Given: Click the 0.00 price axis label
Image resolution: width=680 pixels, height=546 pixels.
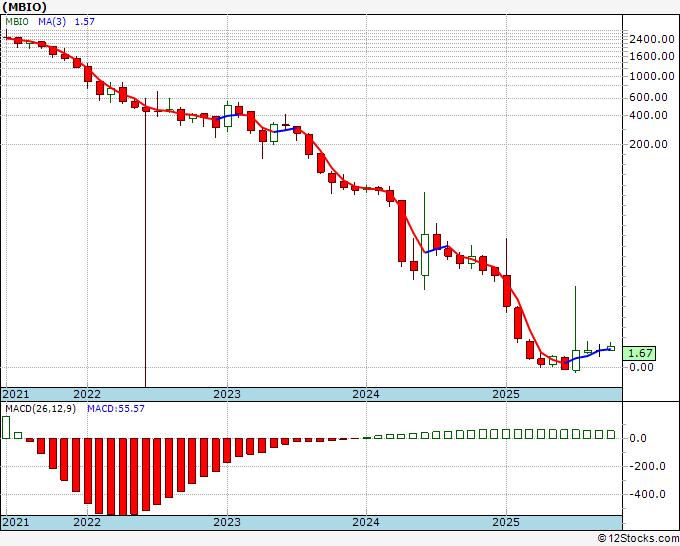Looking at the screenshot, I should (641, 367).
